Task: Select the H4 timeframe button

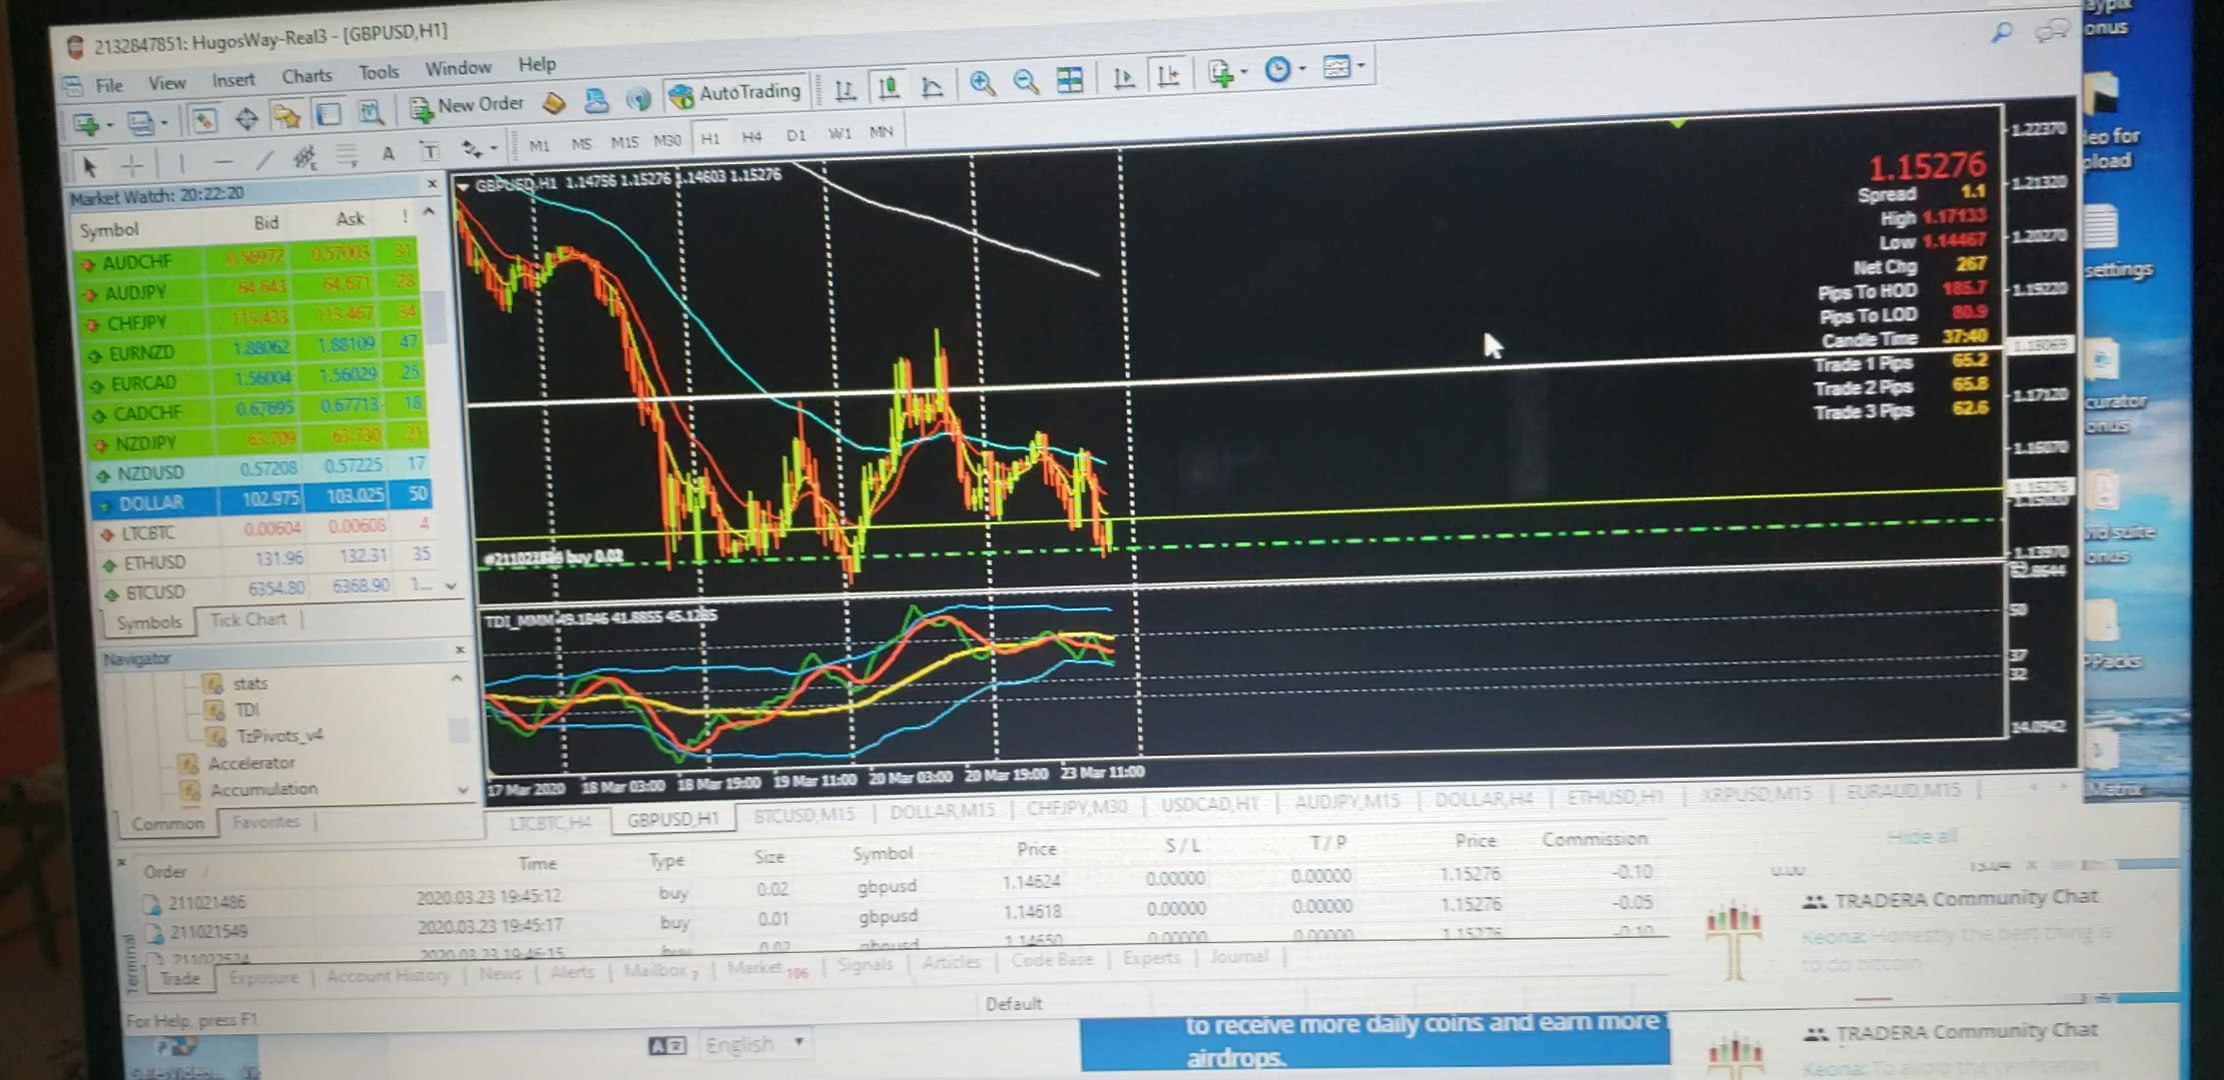Action: click(x=752, y=137)
